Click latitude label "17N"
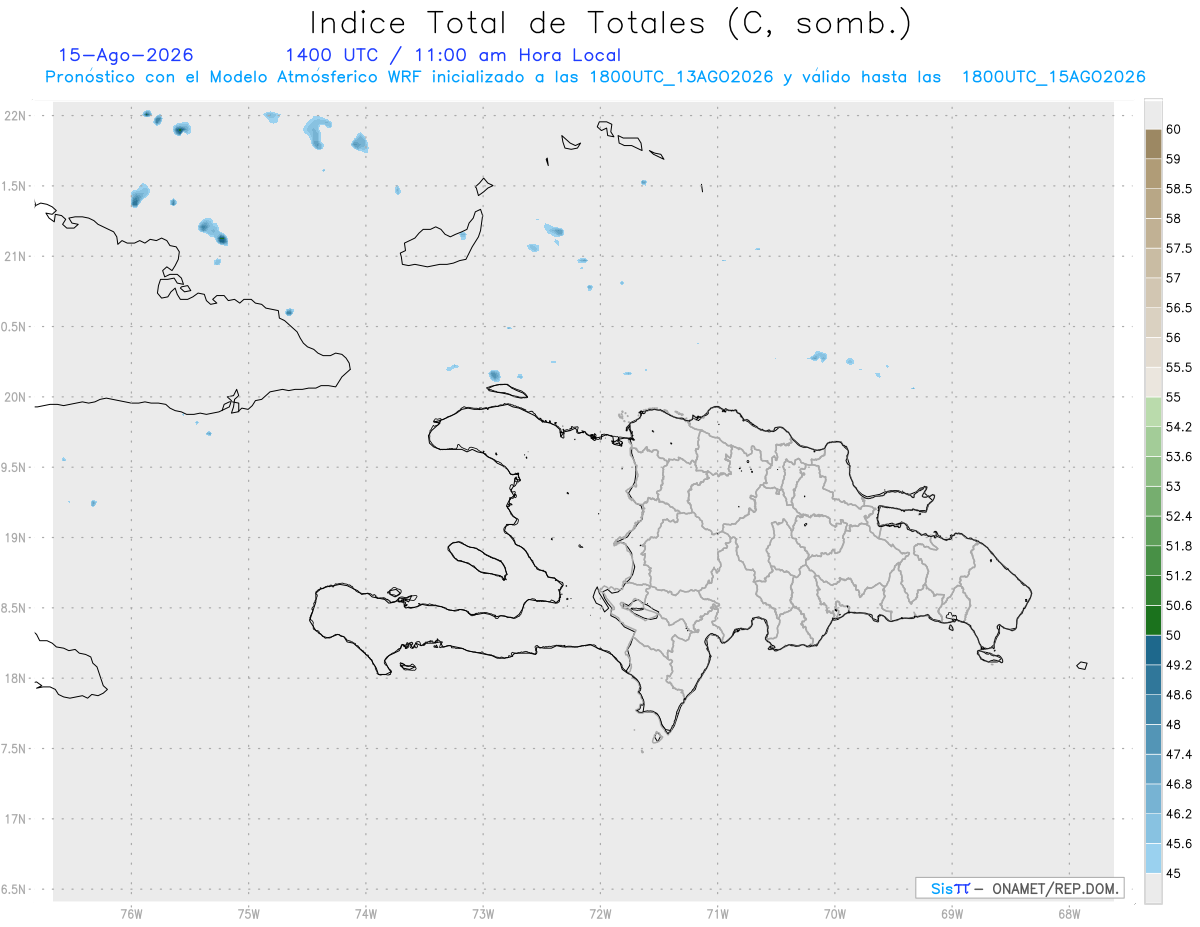The image size is (1200, 927). (x=16, y=819)
